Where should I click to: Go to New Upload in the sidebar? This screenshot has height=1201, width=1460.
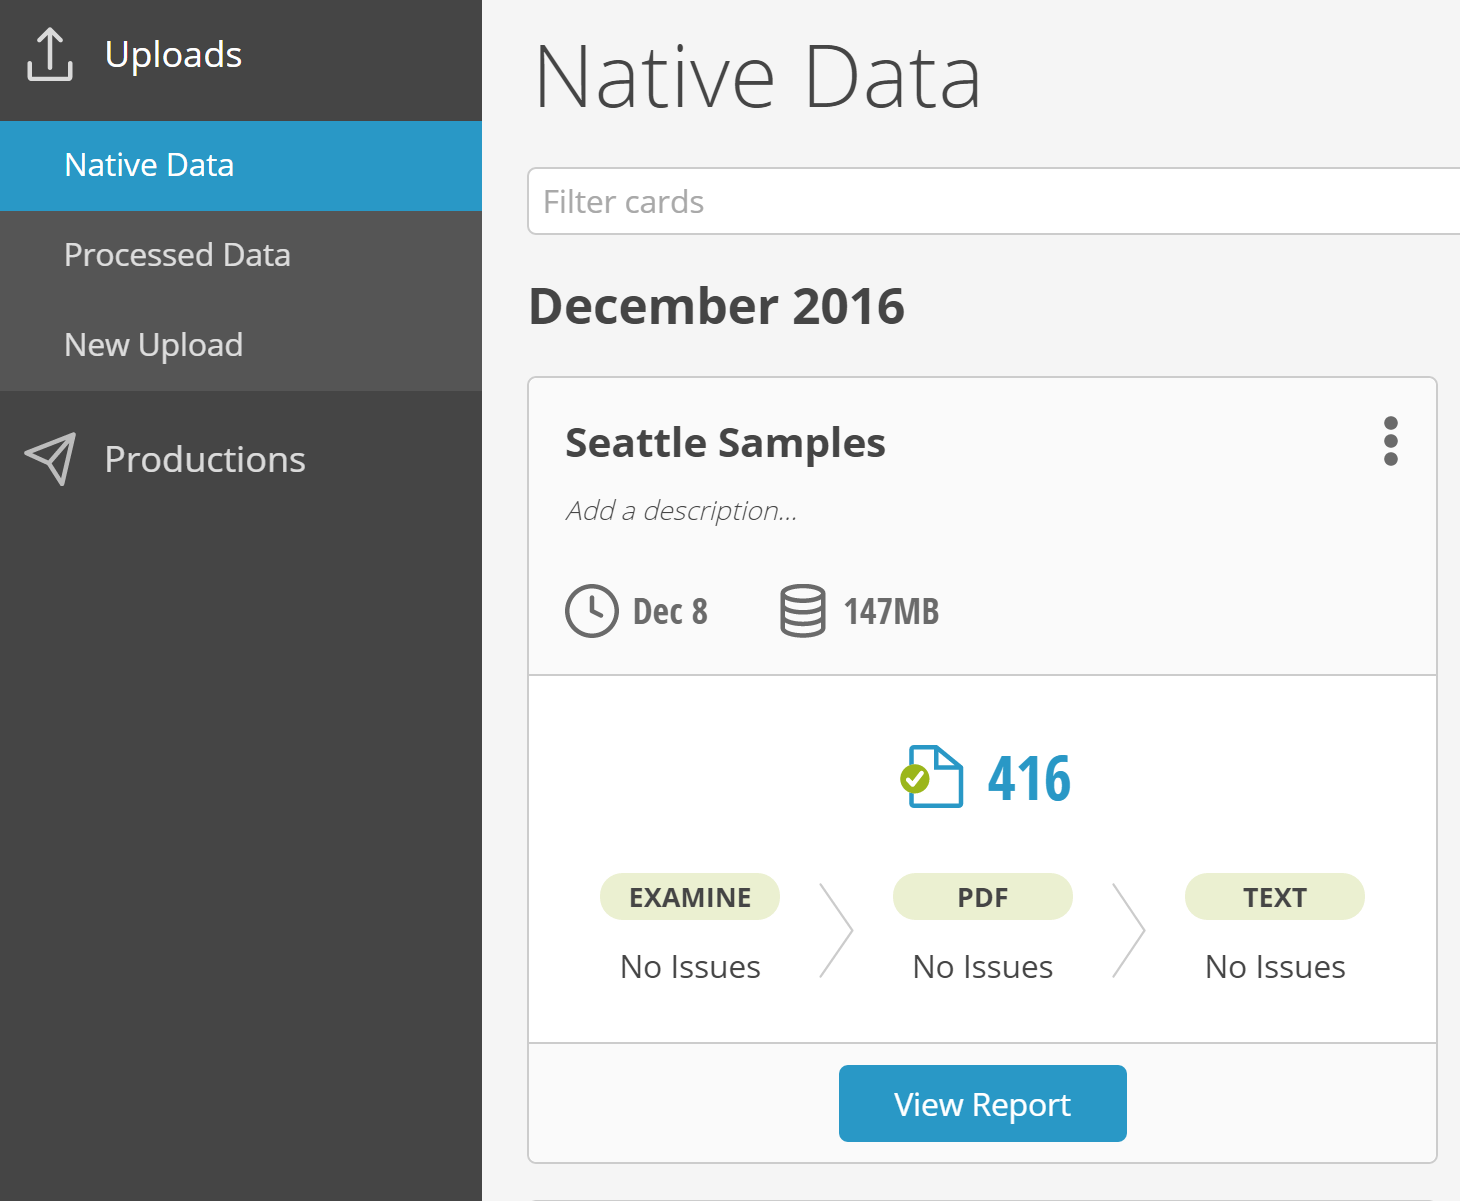pos(241,346)
